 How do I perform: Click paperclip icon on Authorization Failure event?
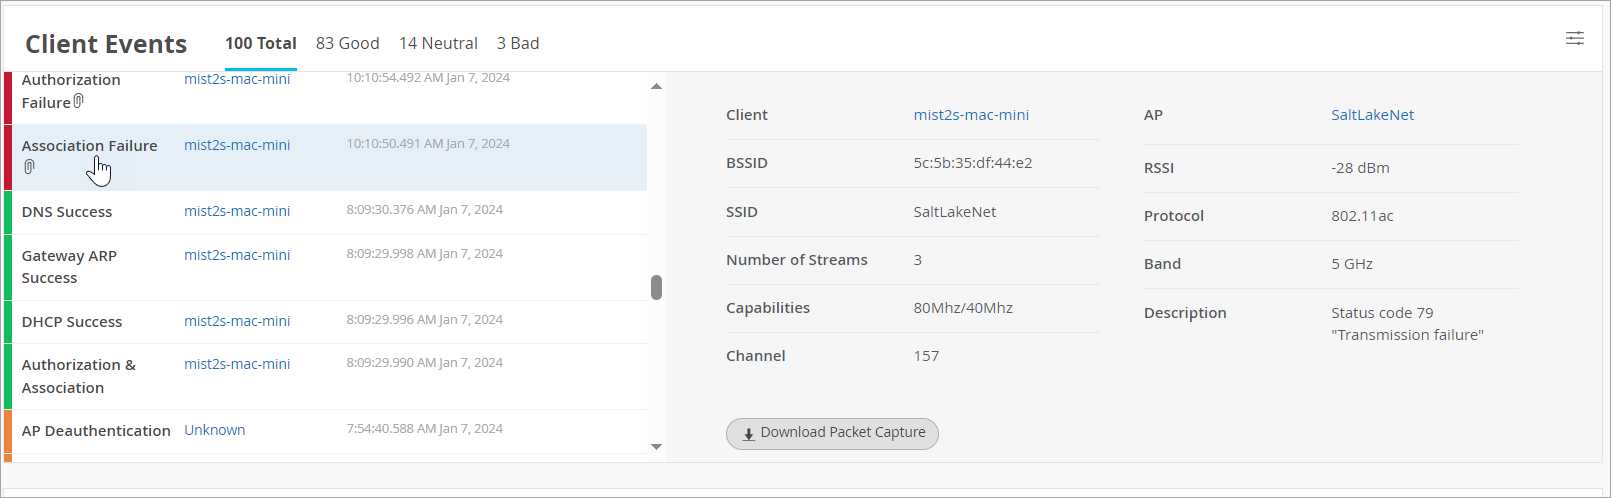[x=79, y=101]
